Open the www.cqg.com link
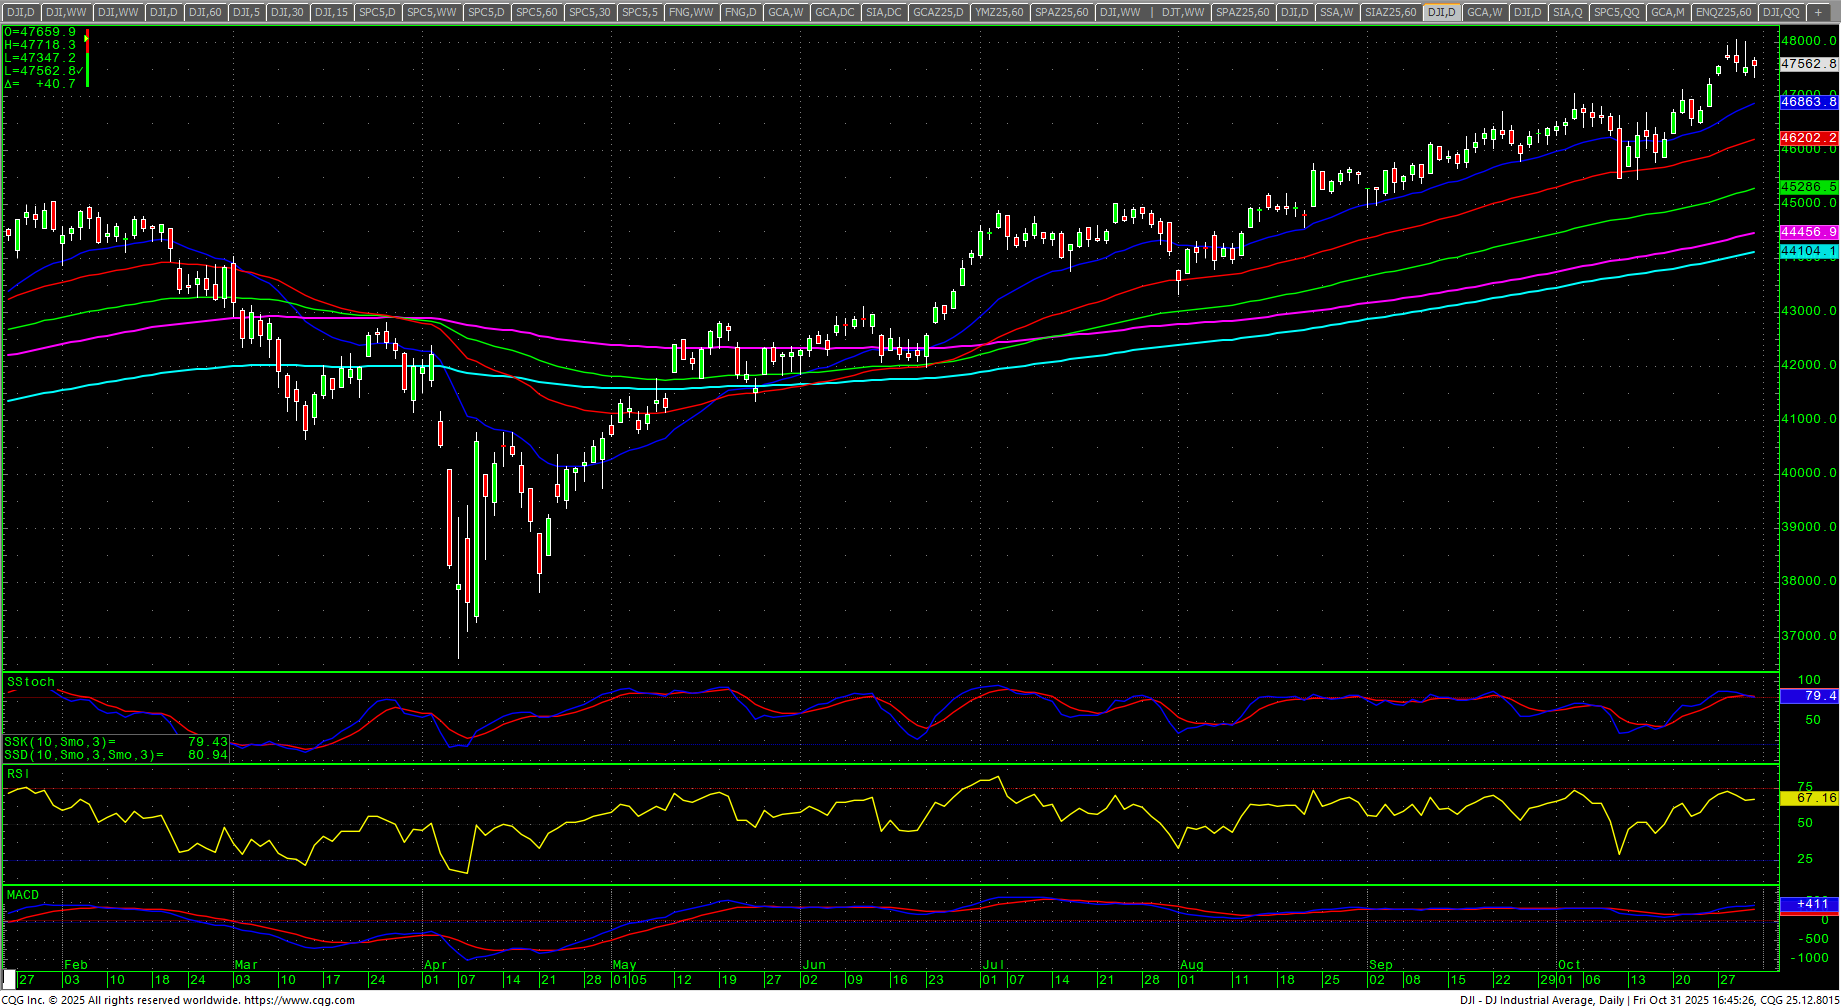The width and height of the screenshot is (1841, 1008). tap(299, 1000)
